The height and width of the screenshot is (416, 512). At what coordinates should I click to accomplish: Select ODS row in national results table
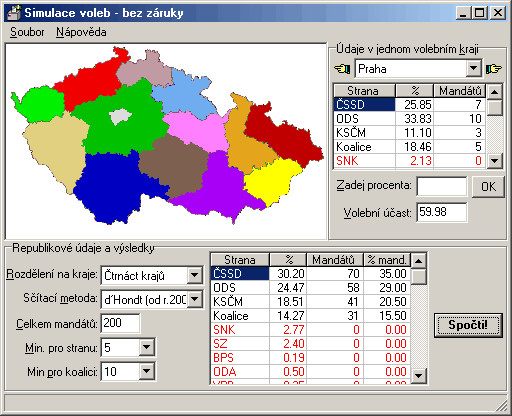pos(310,288)
